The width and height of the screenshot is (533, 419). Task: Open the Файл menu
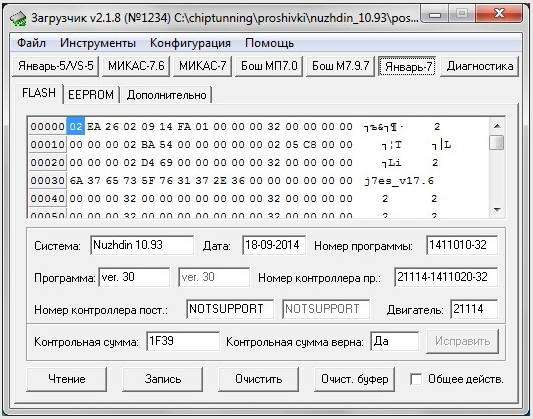(31, 43)
